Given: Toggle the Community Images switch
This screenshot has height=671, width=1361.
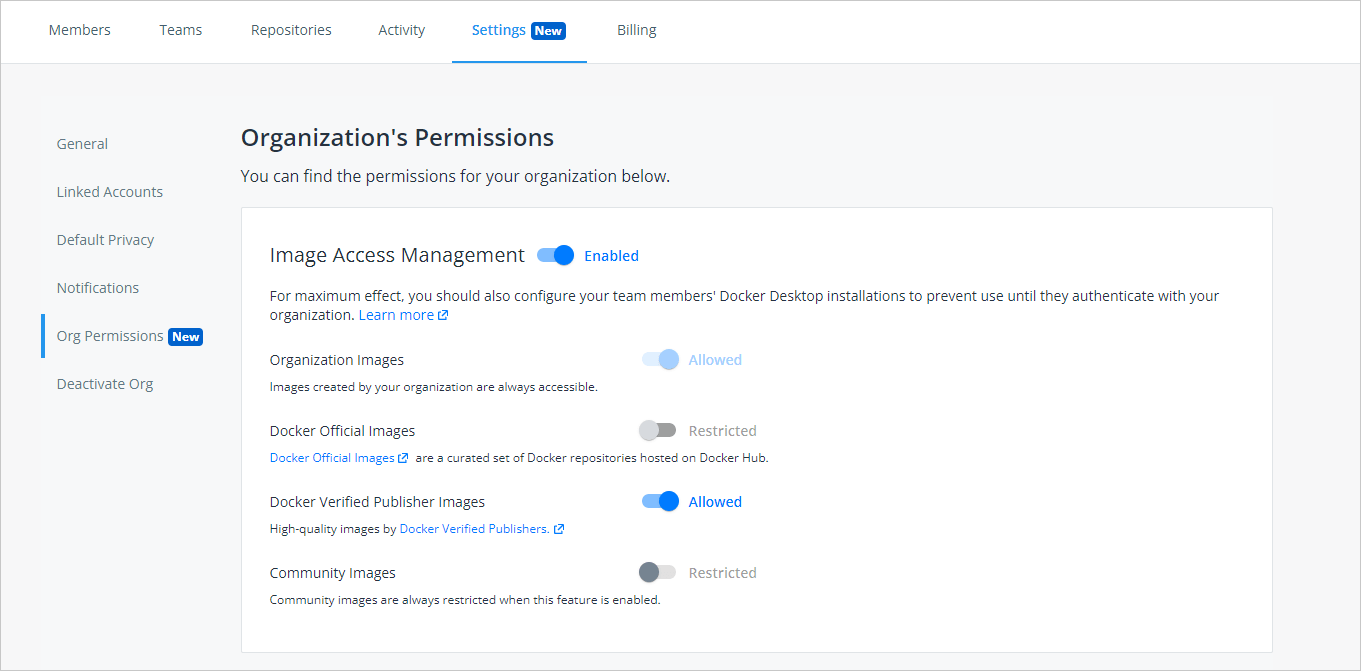Looking at the screenshot, I should tap(657, 572).
